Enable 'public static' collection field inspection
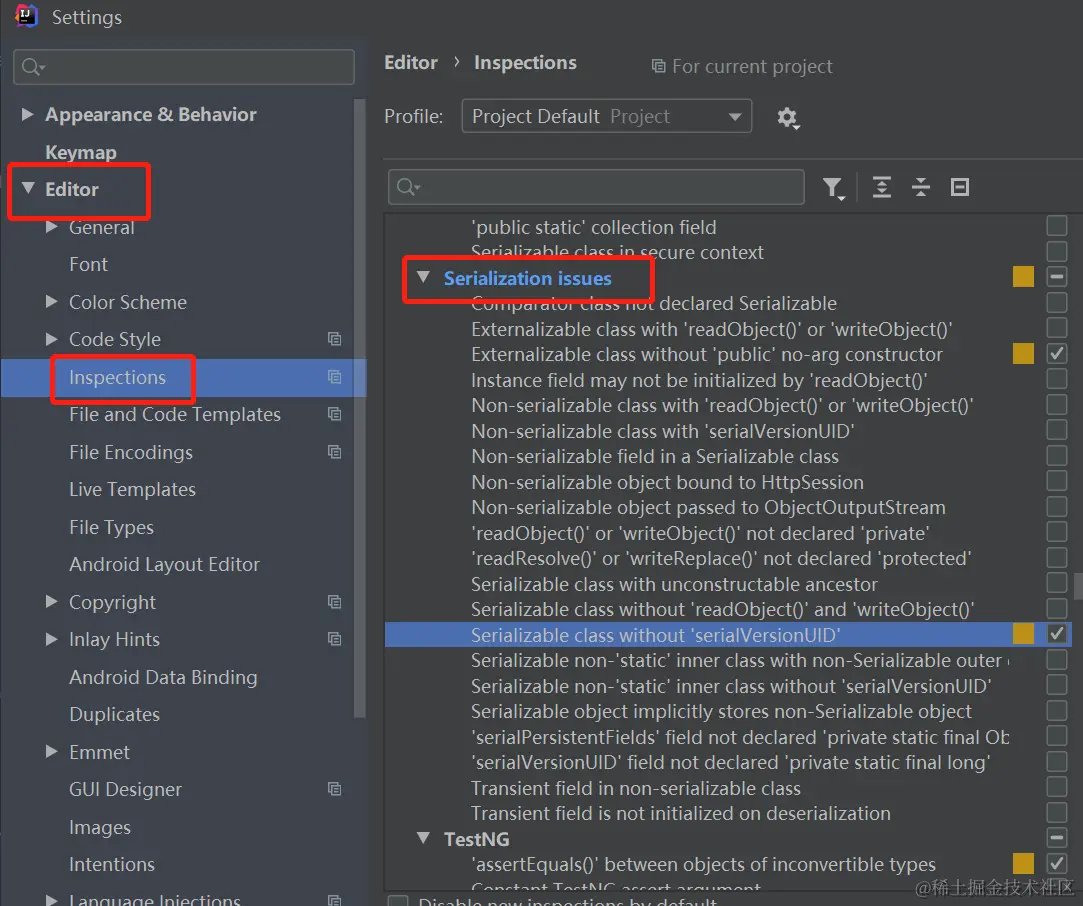1083x906 pixels. pos(1057,226)
